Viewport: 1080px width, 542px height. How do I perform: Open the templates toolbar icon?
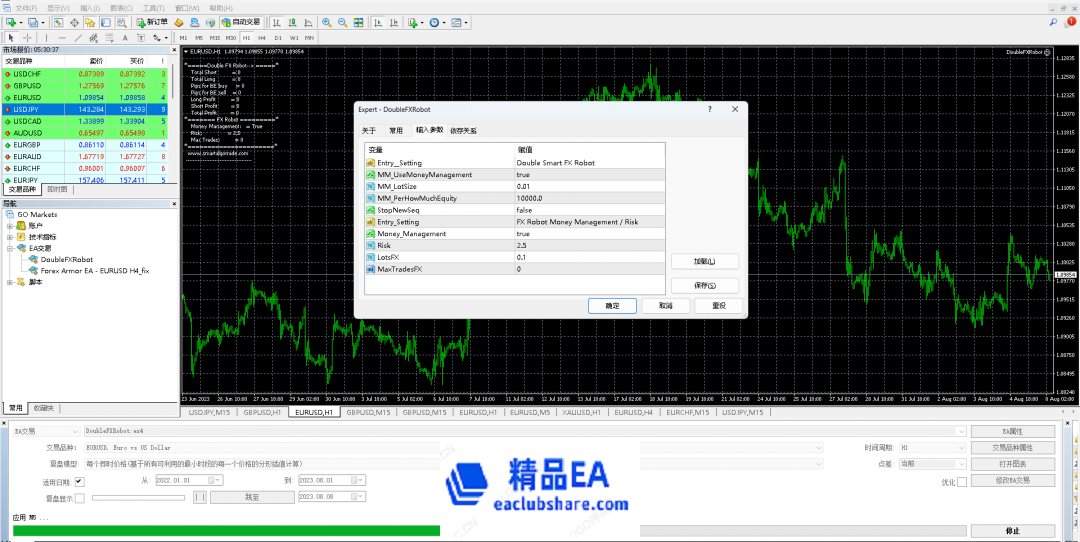456,23
